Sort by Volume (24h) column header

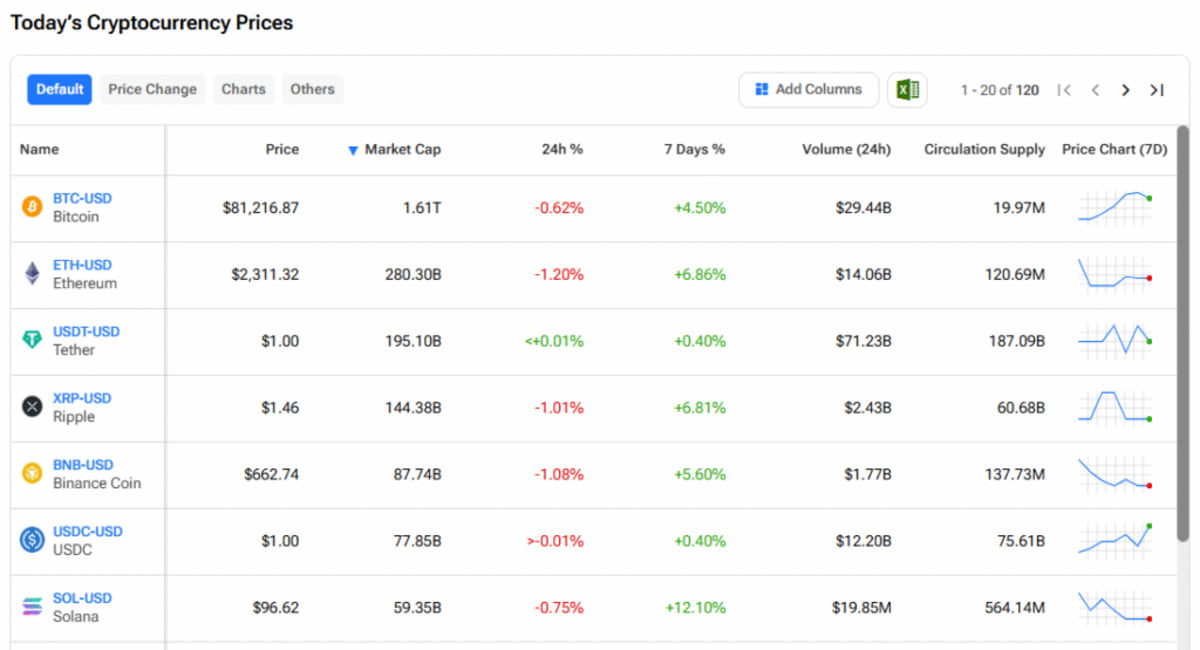[846, 149]
